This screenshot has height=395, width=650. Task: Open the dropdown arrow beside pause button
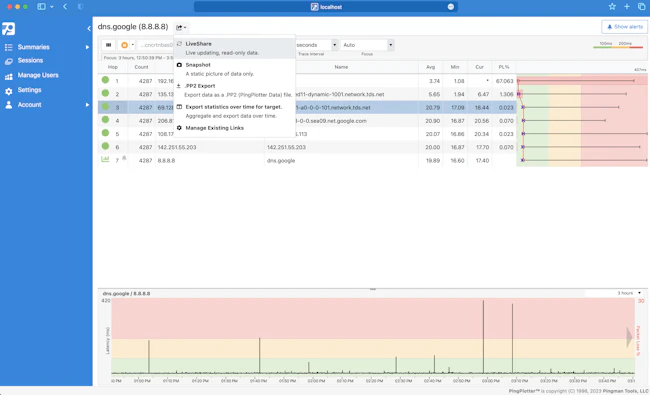(x=133, y=45)
